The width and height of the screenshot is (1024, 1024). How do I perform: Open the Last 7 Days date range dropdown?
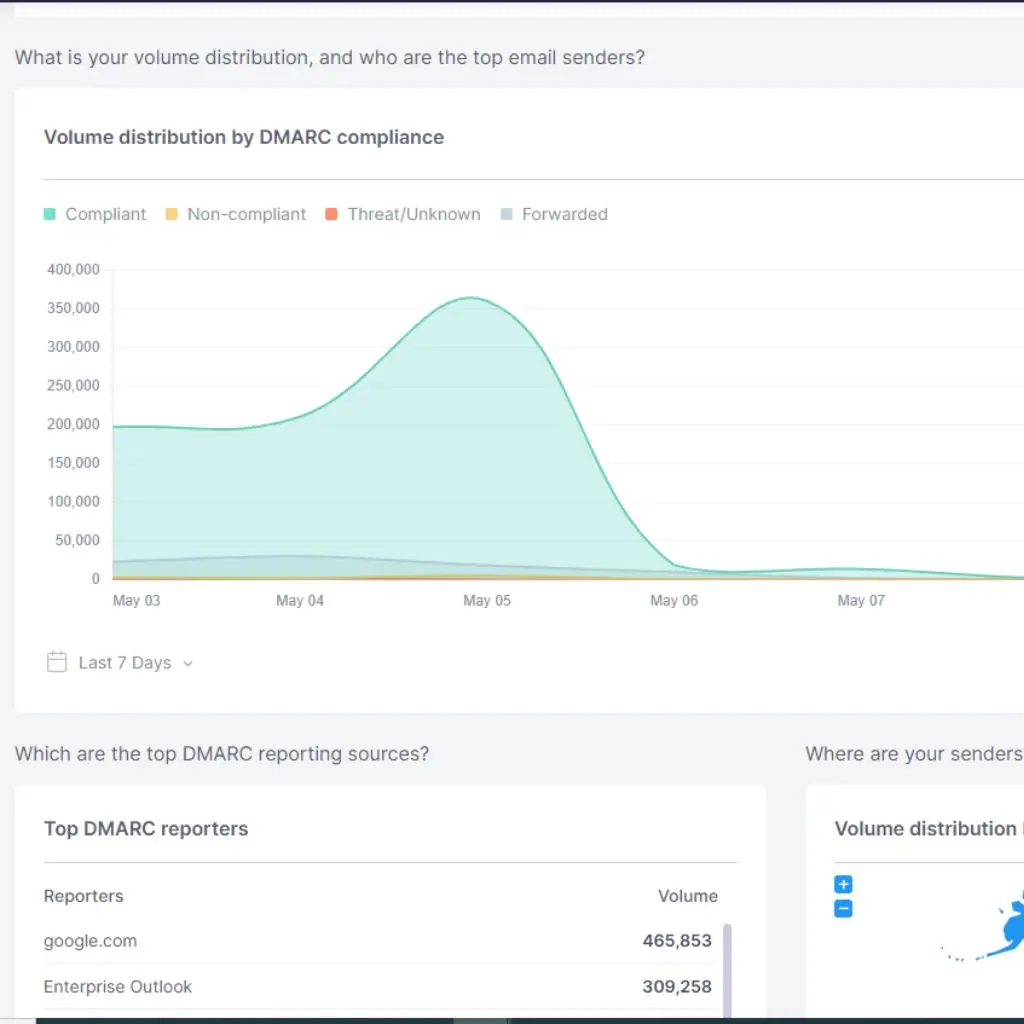(x=125, y=662)
